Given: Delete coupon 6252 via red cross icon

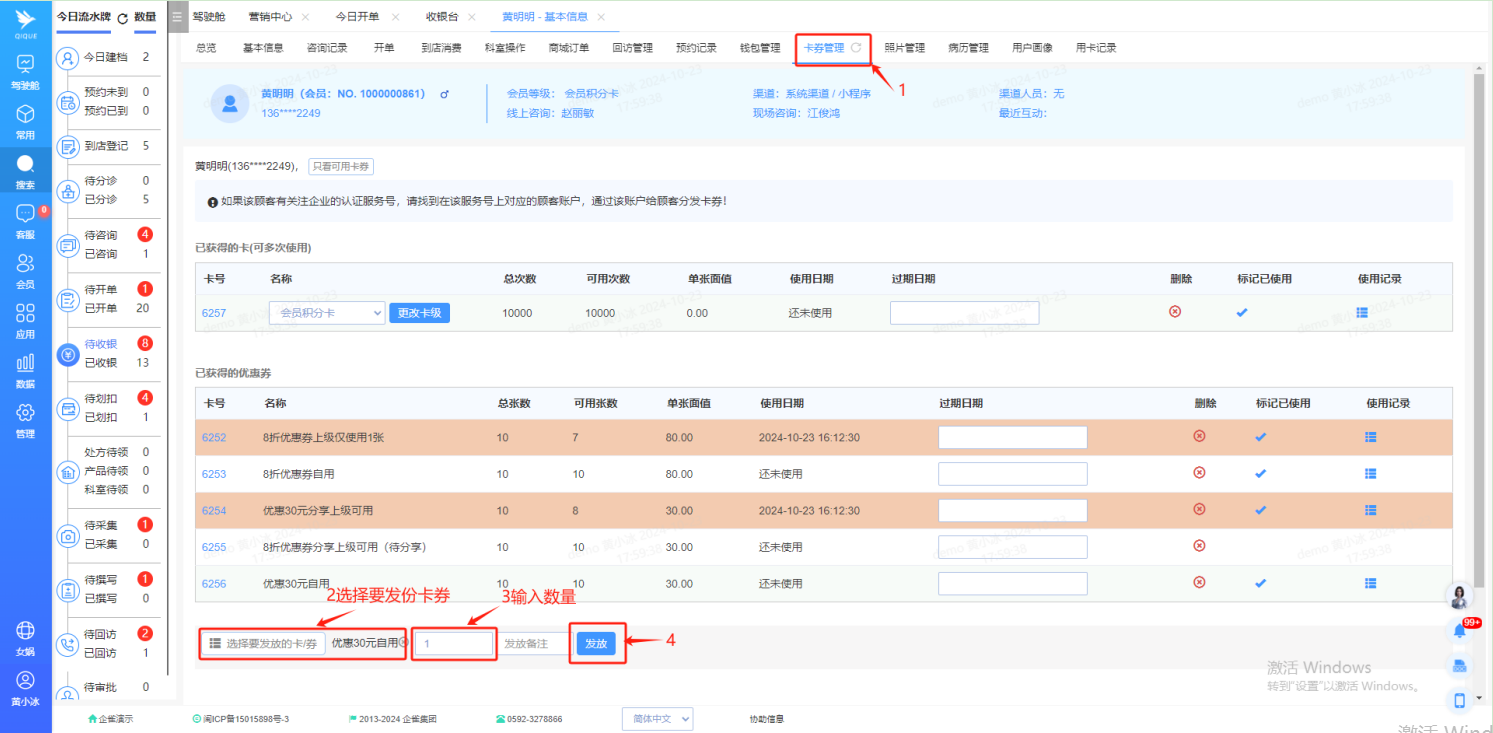Looking at the screenshot, I should (x=1199, y=436).
